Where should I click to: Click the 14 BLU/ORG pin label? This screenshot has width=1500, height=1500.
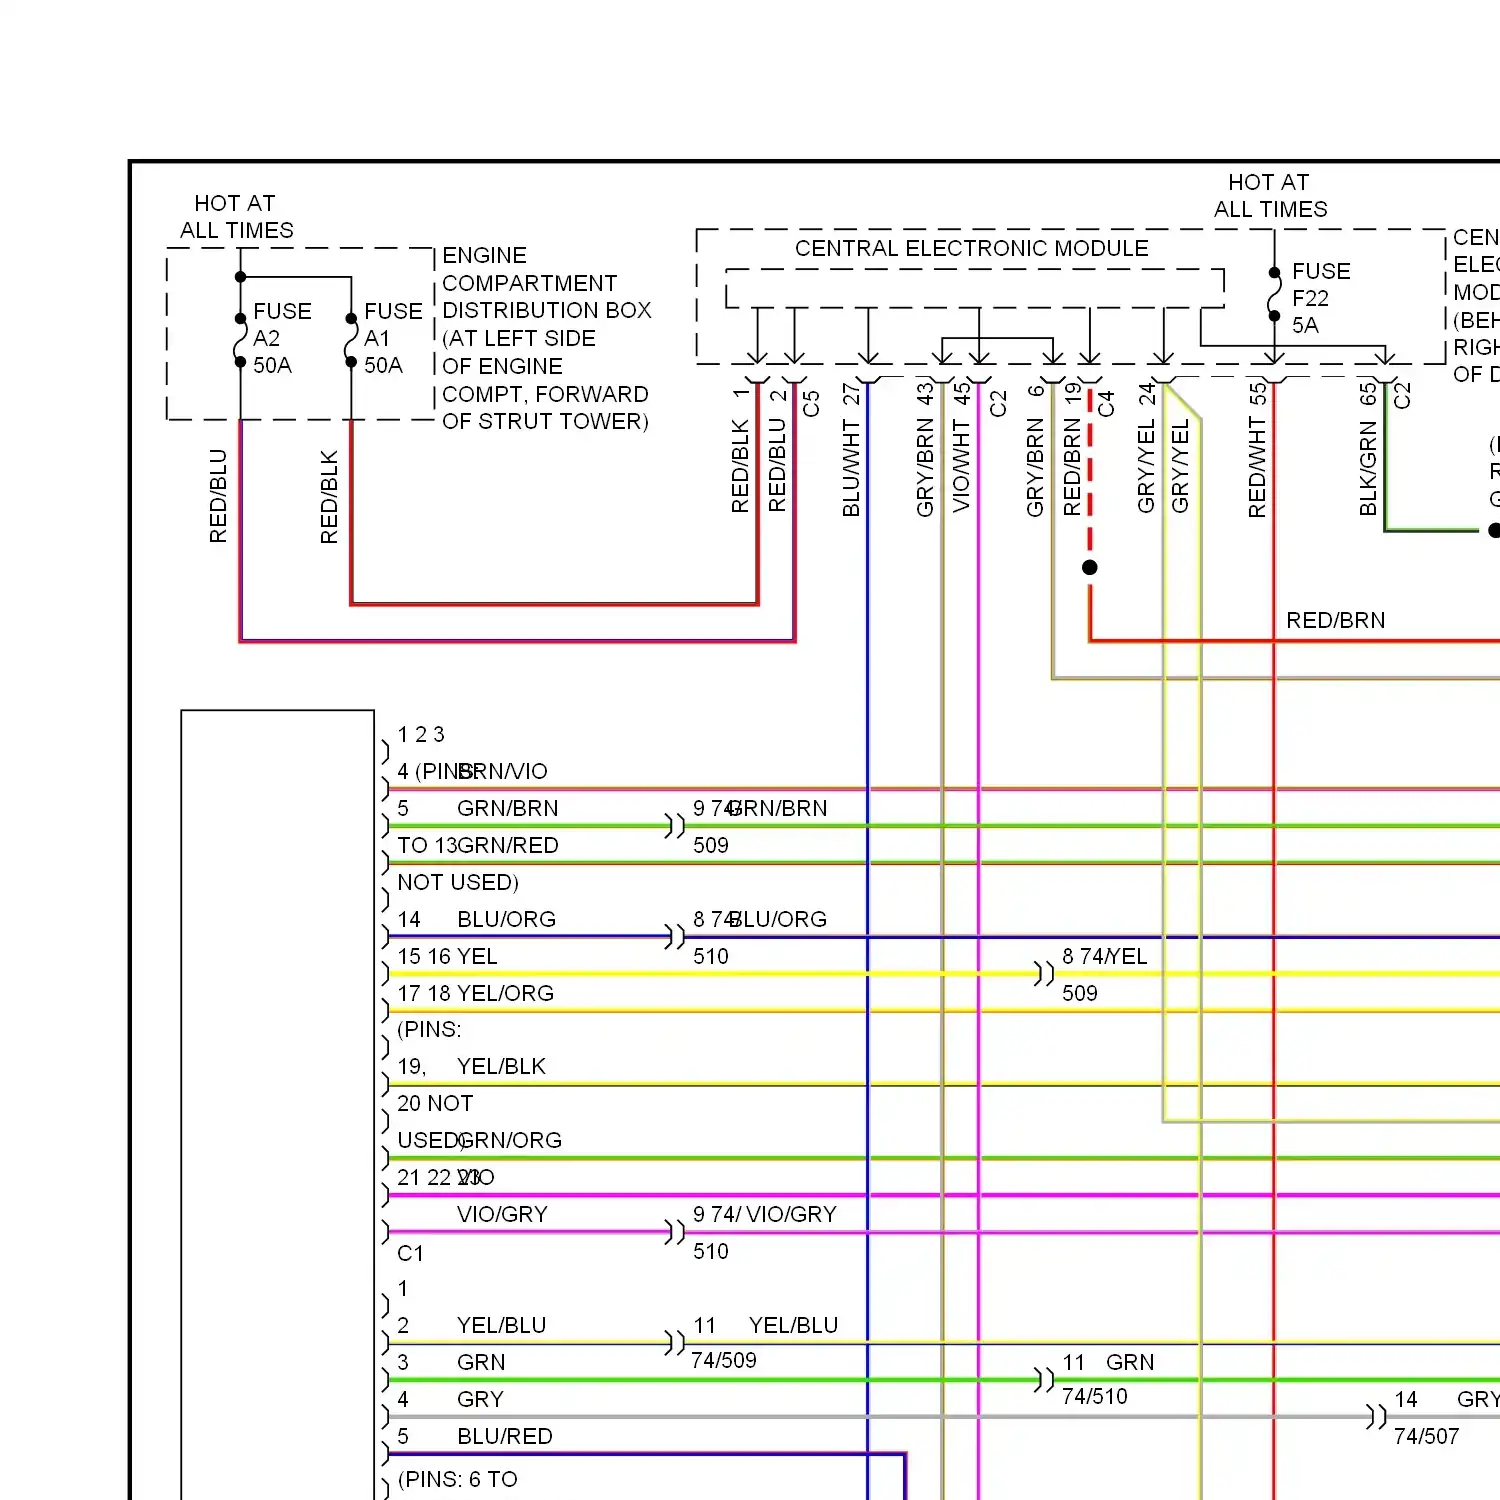click(x=476, y=919)
